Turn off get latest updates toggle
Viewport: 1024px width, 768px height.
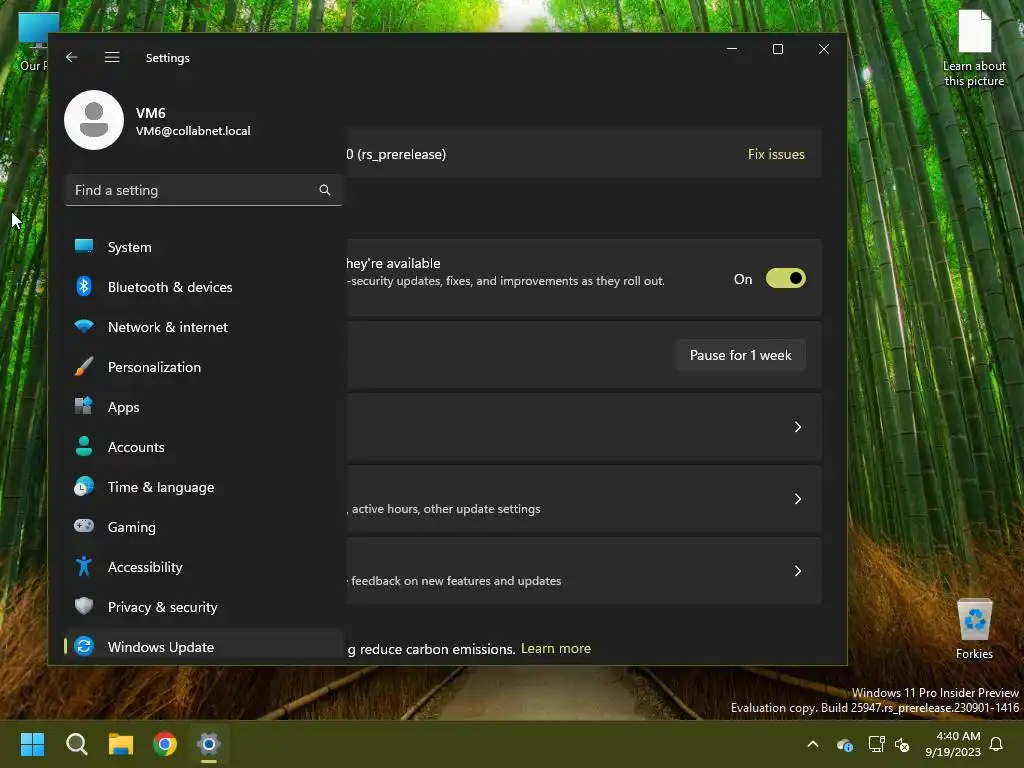[x=786, y=279]
